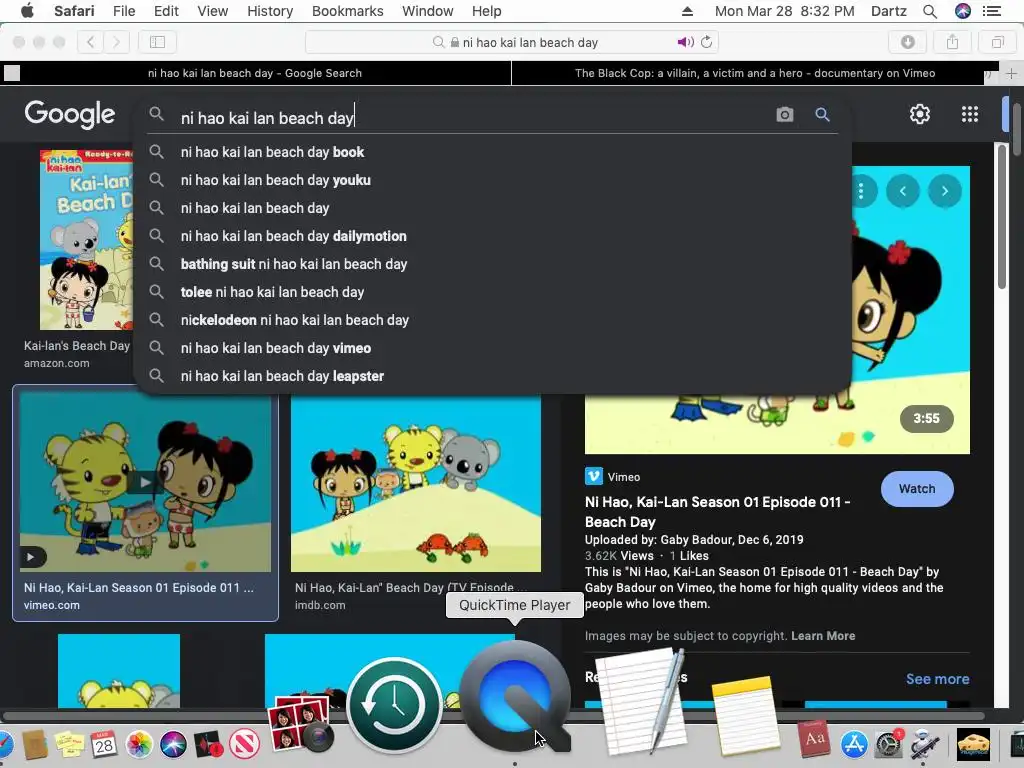Click the Learn More copyright link
1024x768 pixels.
(823, 635)
